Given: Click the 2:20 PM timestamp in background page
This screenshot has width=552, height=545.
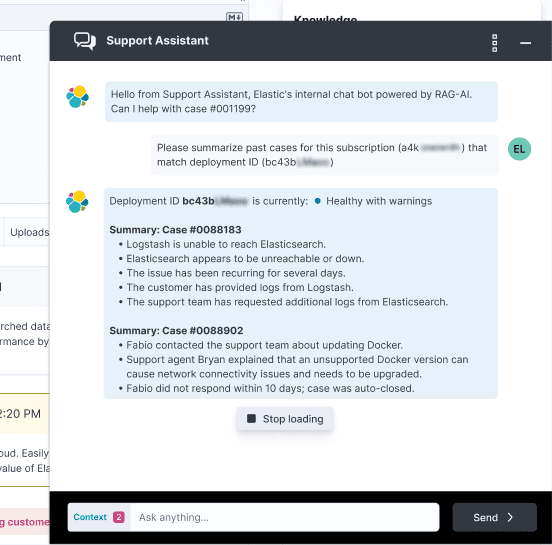Looking at the screenshot, I should pos(20,414).
